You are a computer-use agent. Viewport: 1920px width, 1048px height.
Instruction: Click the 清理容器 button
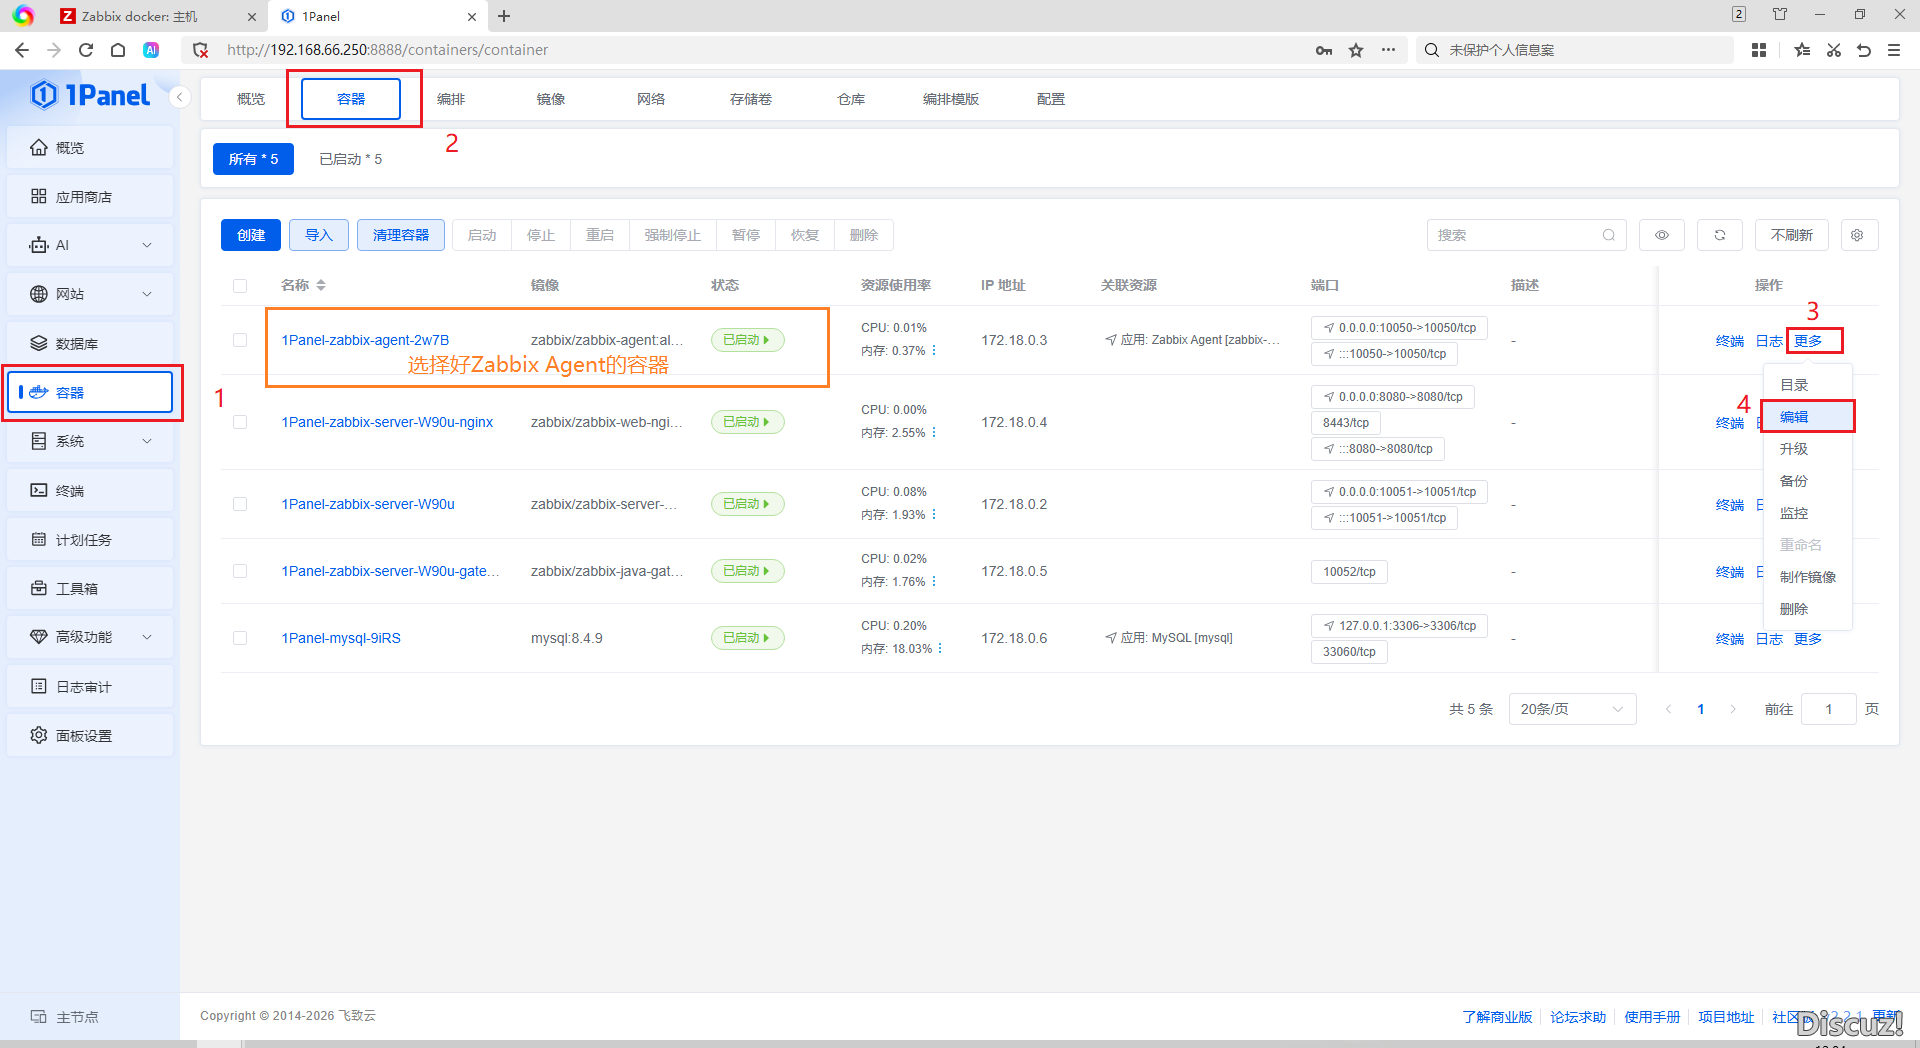click(401, 235)
